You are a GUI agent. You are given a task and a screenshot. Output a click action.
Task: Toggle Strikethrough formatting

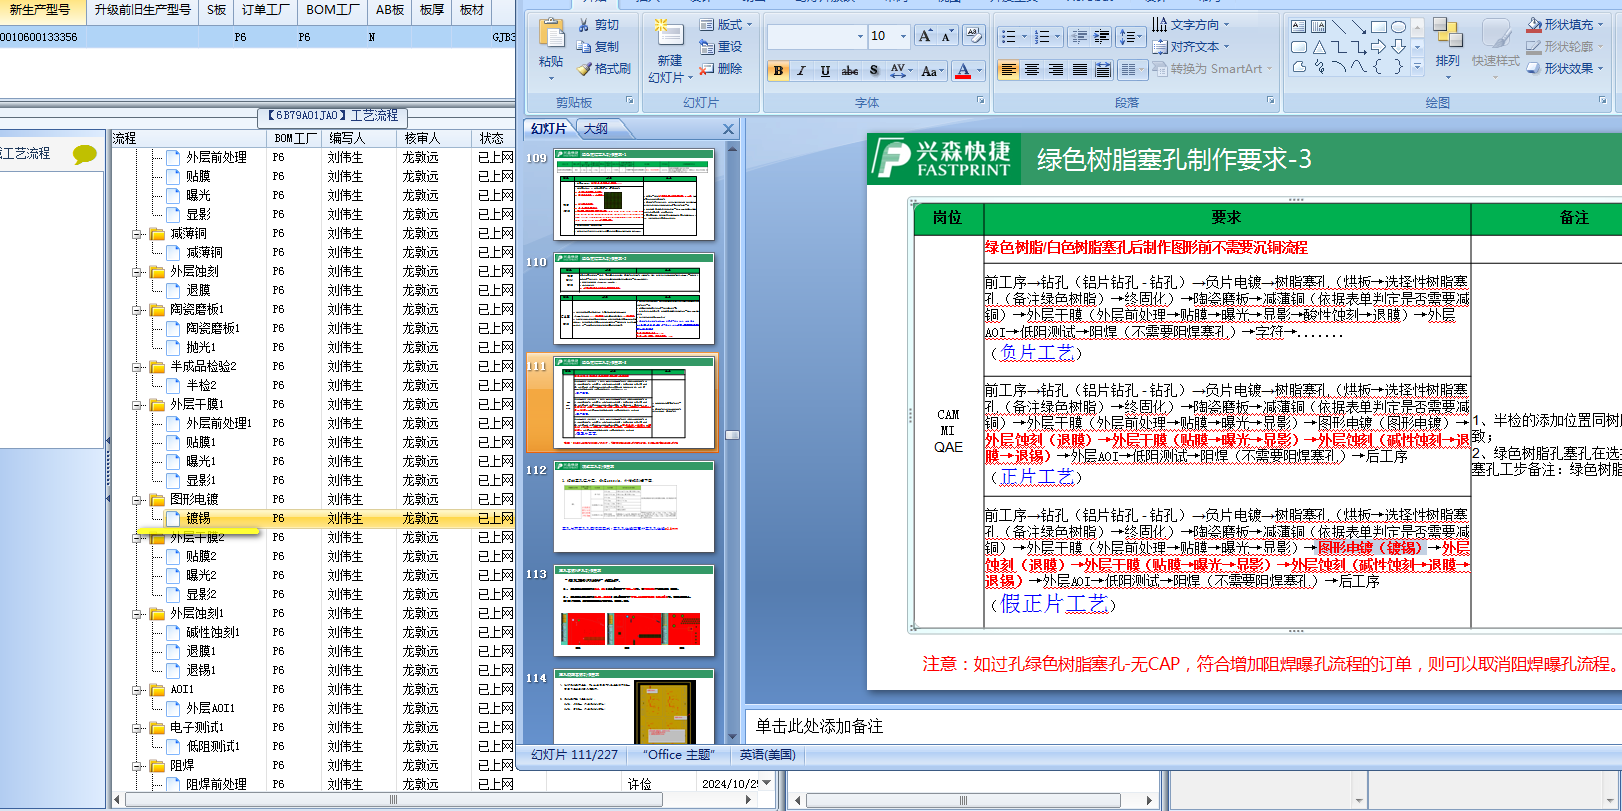tap(850, 71)
